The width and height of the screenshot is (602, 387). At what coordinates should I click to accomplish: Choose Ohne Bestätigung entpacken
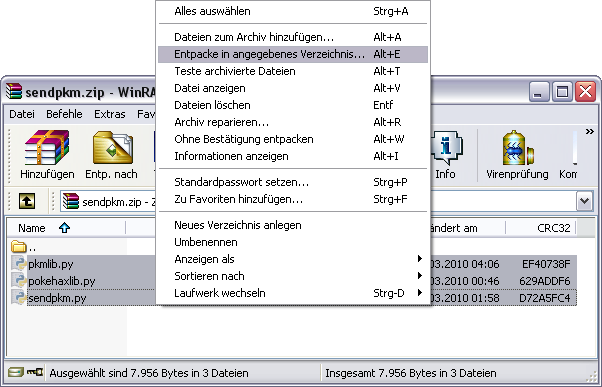coord(293,139)
